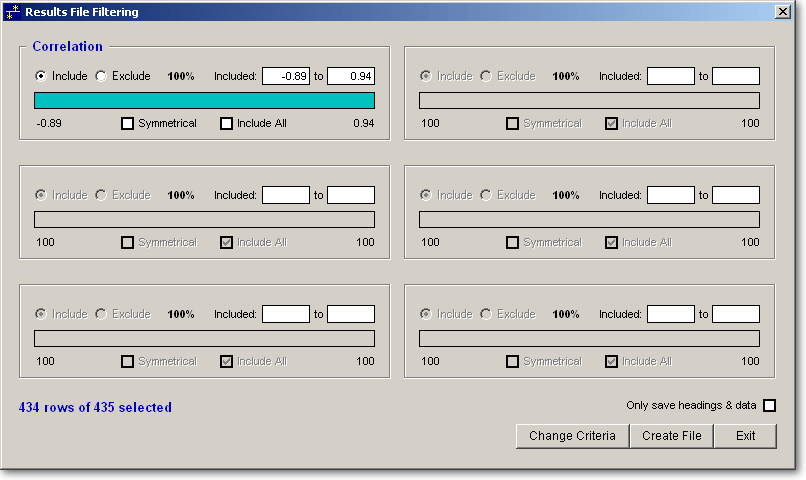Image resolution: width=806 pixels, height=480 pixels.
Task: Select the Exclude radio in the bottom-left panel
Action: point(101,314)
